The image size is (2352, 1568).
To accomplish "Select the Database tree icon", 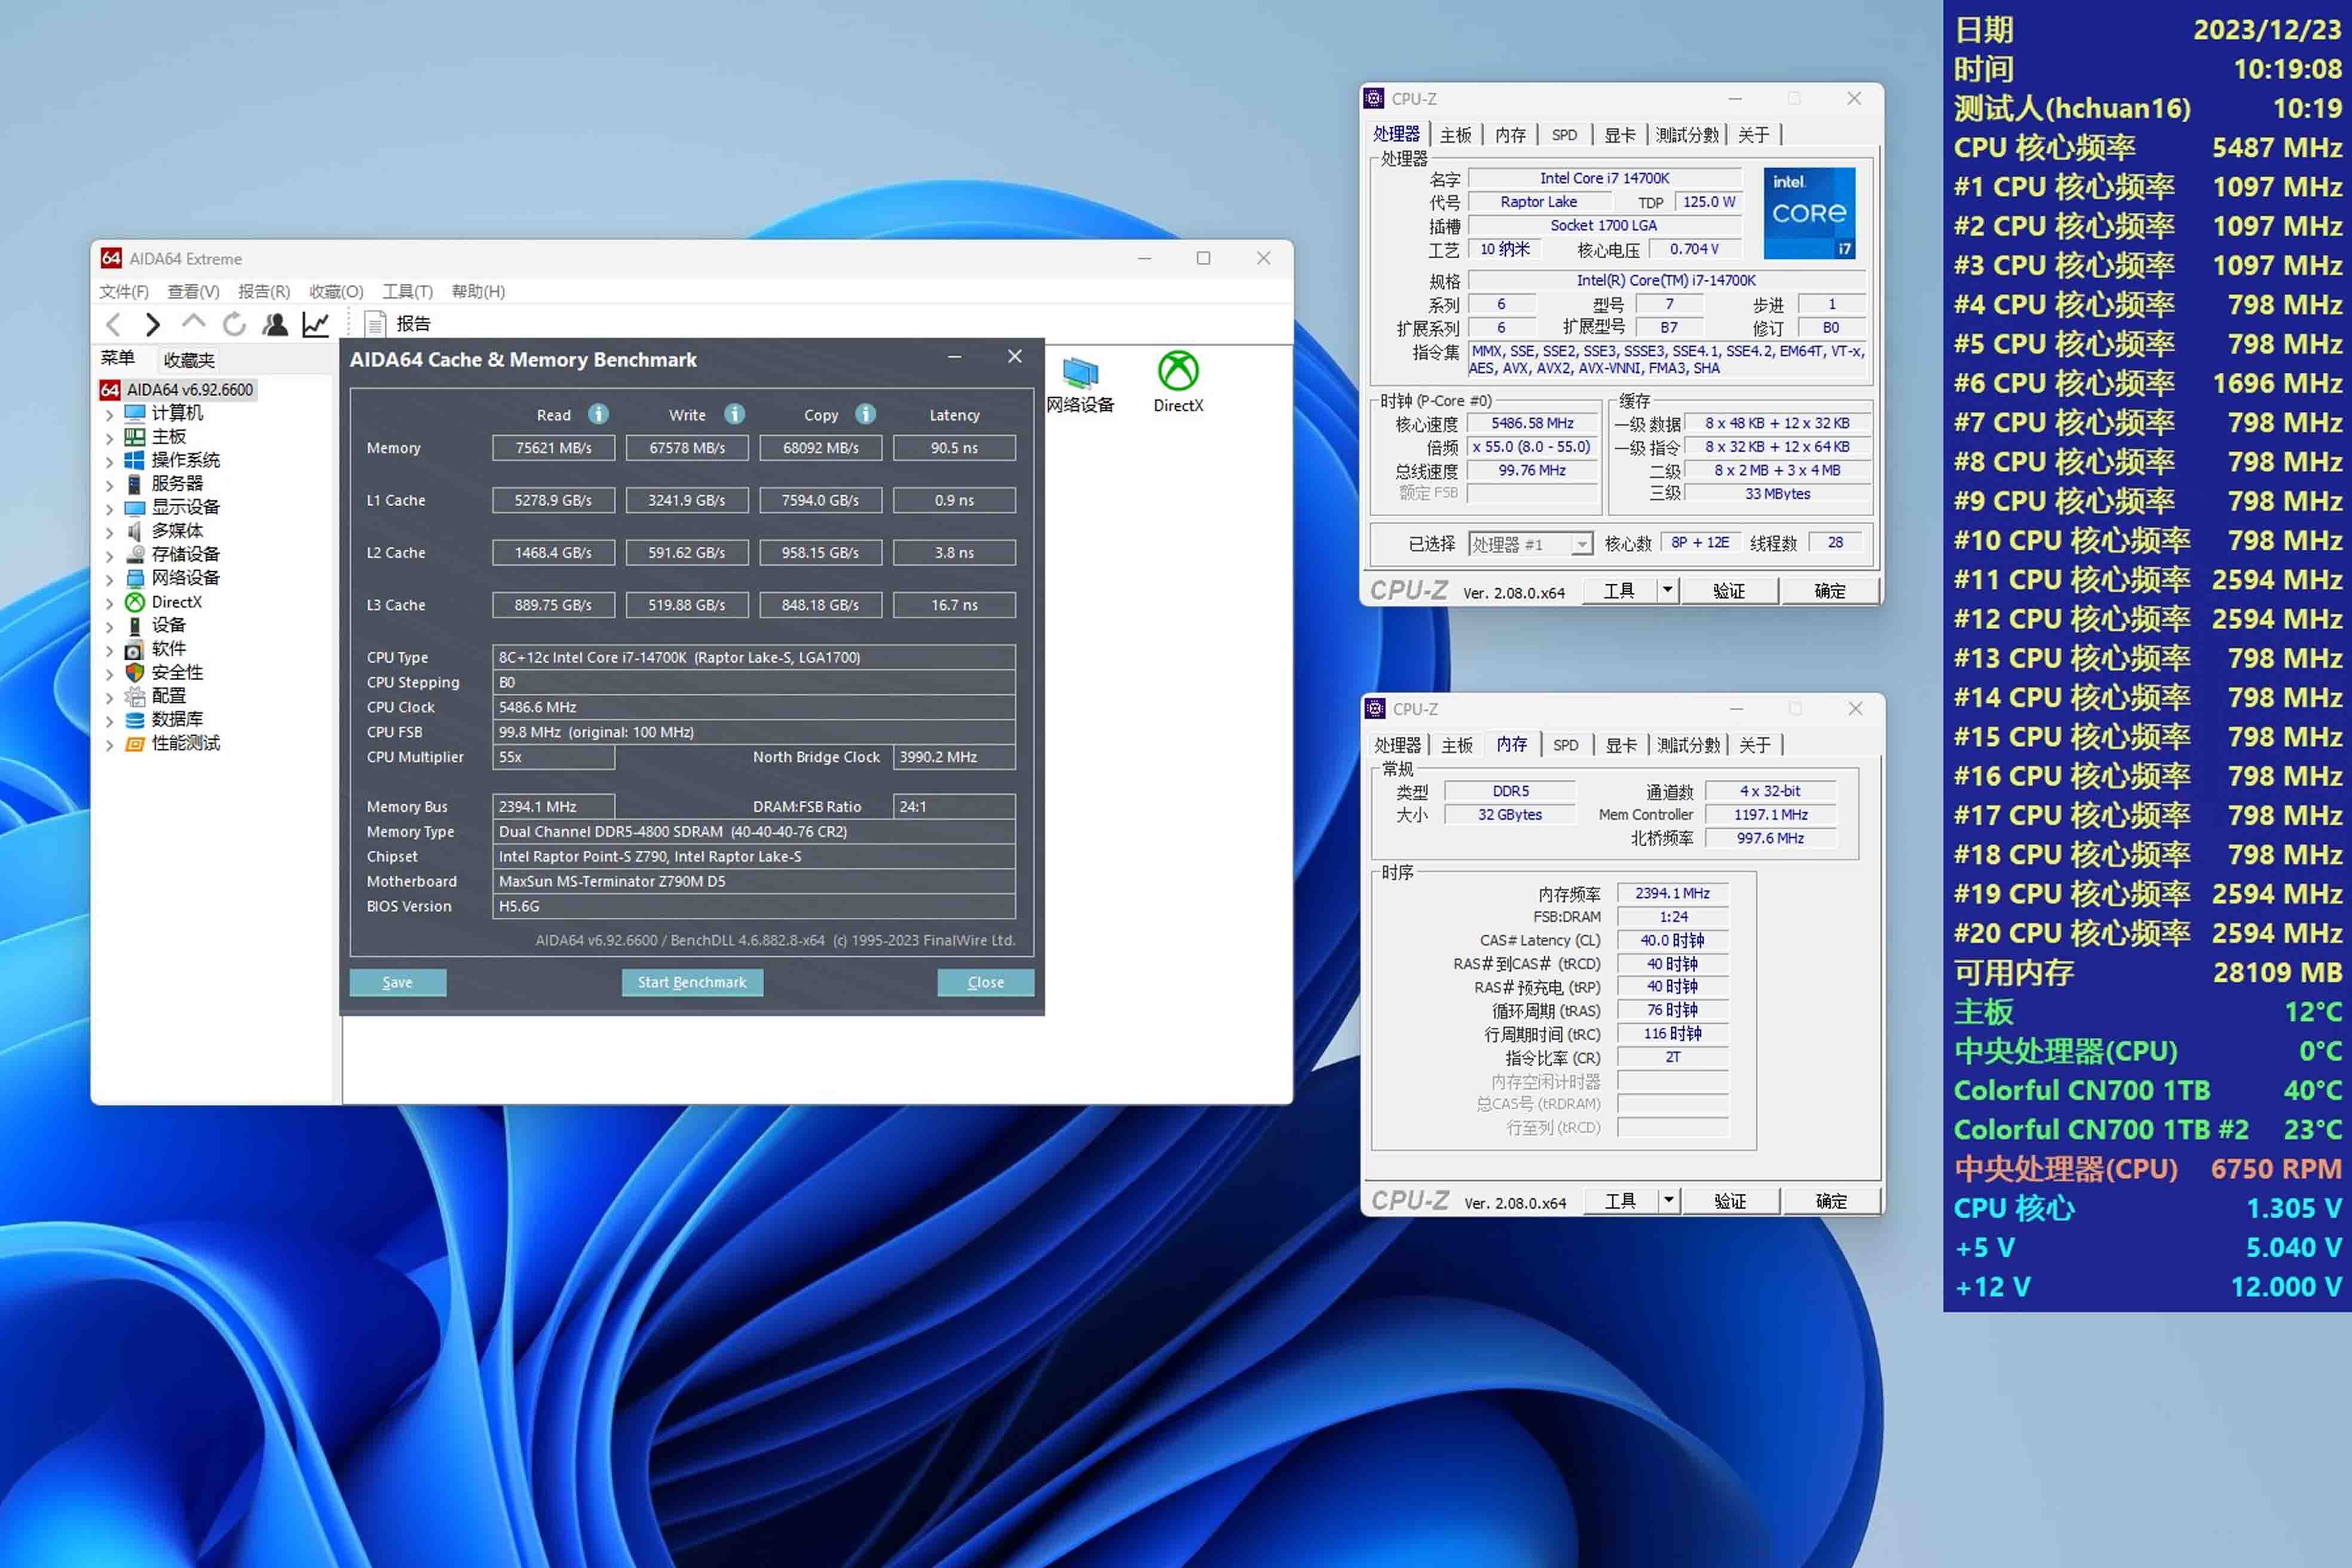I will point(135,720).
